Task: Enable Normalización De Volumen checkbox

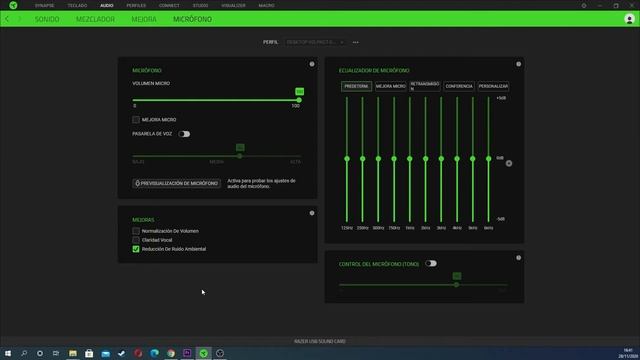Action: click(136, 231)
